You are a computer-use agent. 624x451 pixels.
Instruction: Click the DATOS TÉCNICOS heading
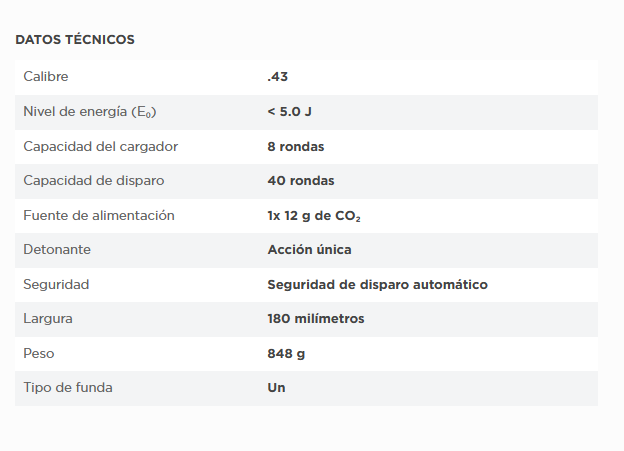75,40
